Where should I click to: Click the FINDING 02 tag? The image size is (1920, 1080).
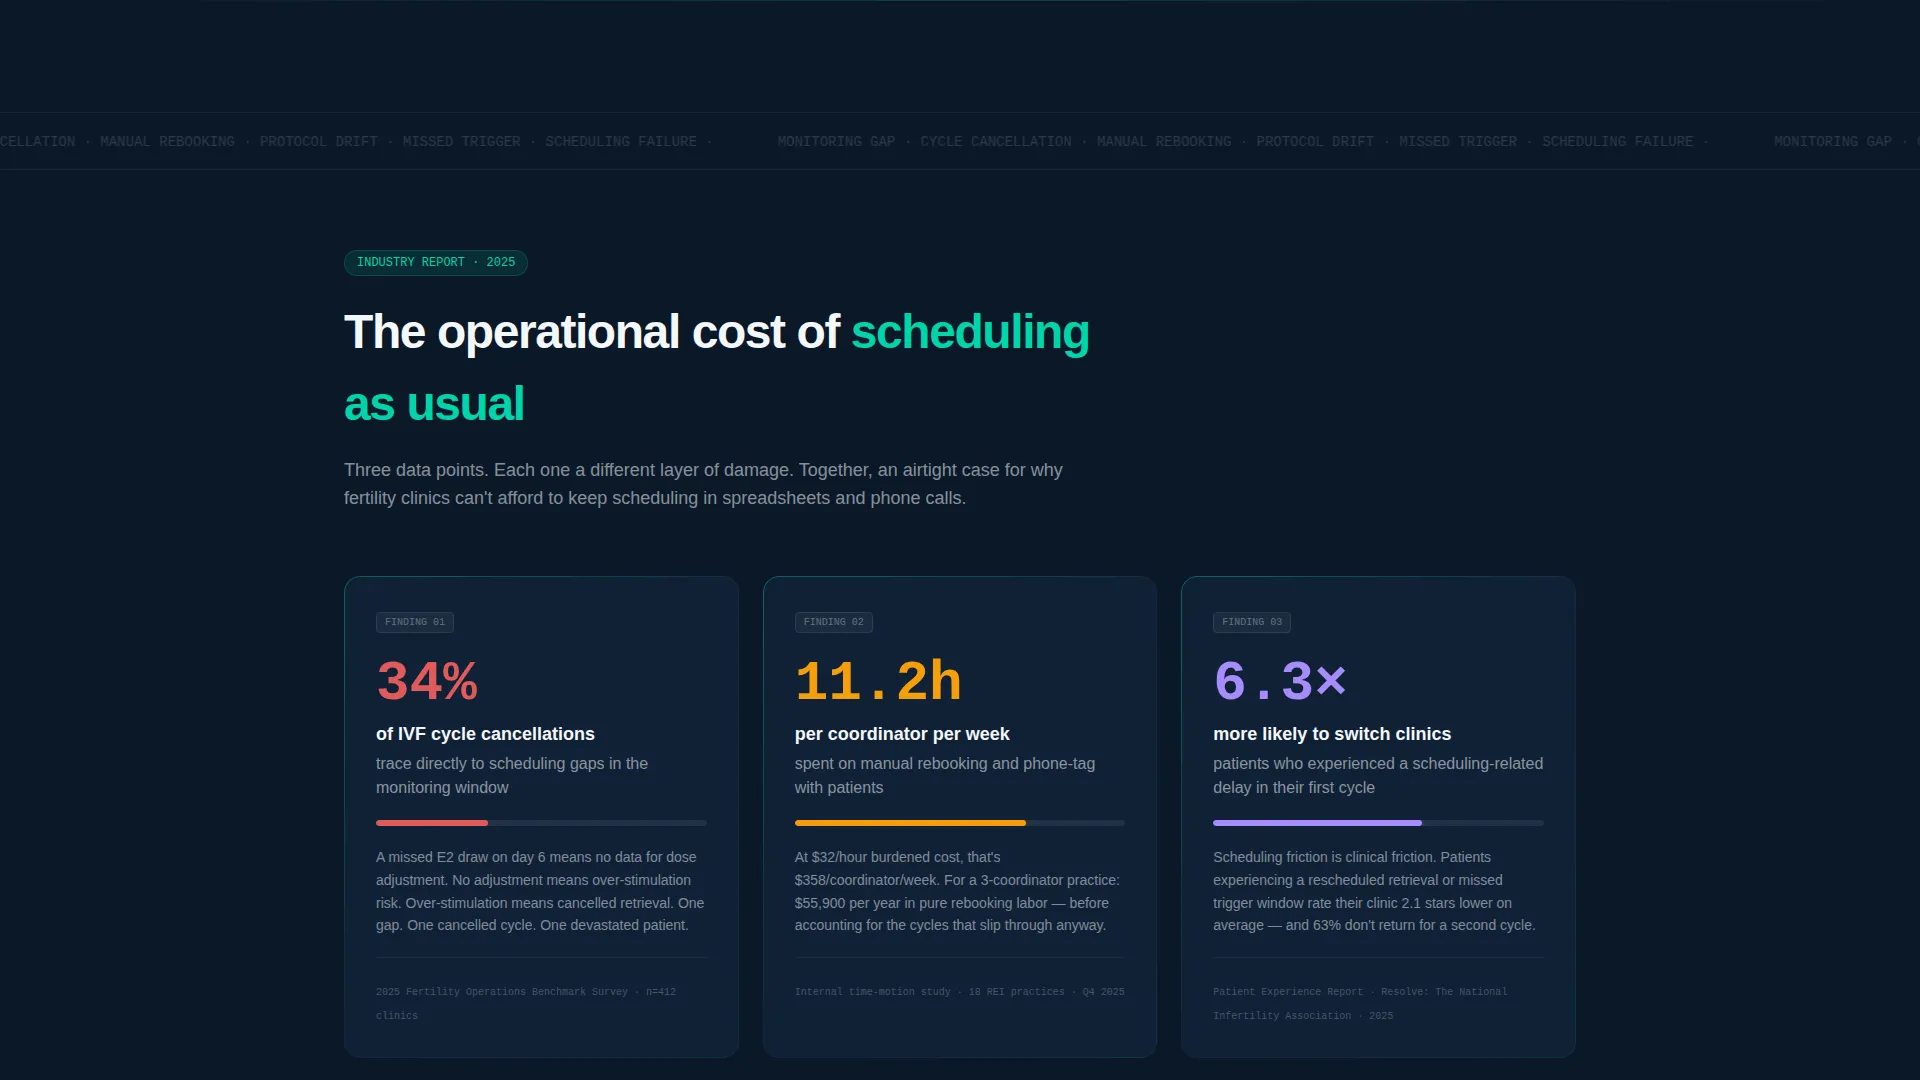pyautogui.click(x=833, y=622)
